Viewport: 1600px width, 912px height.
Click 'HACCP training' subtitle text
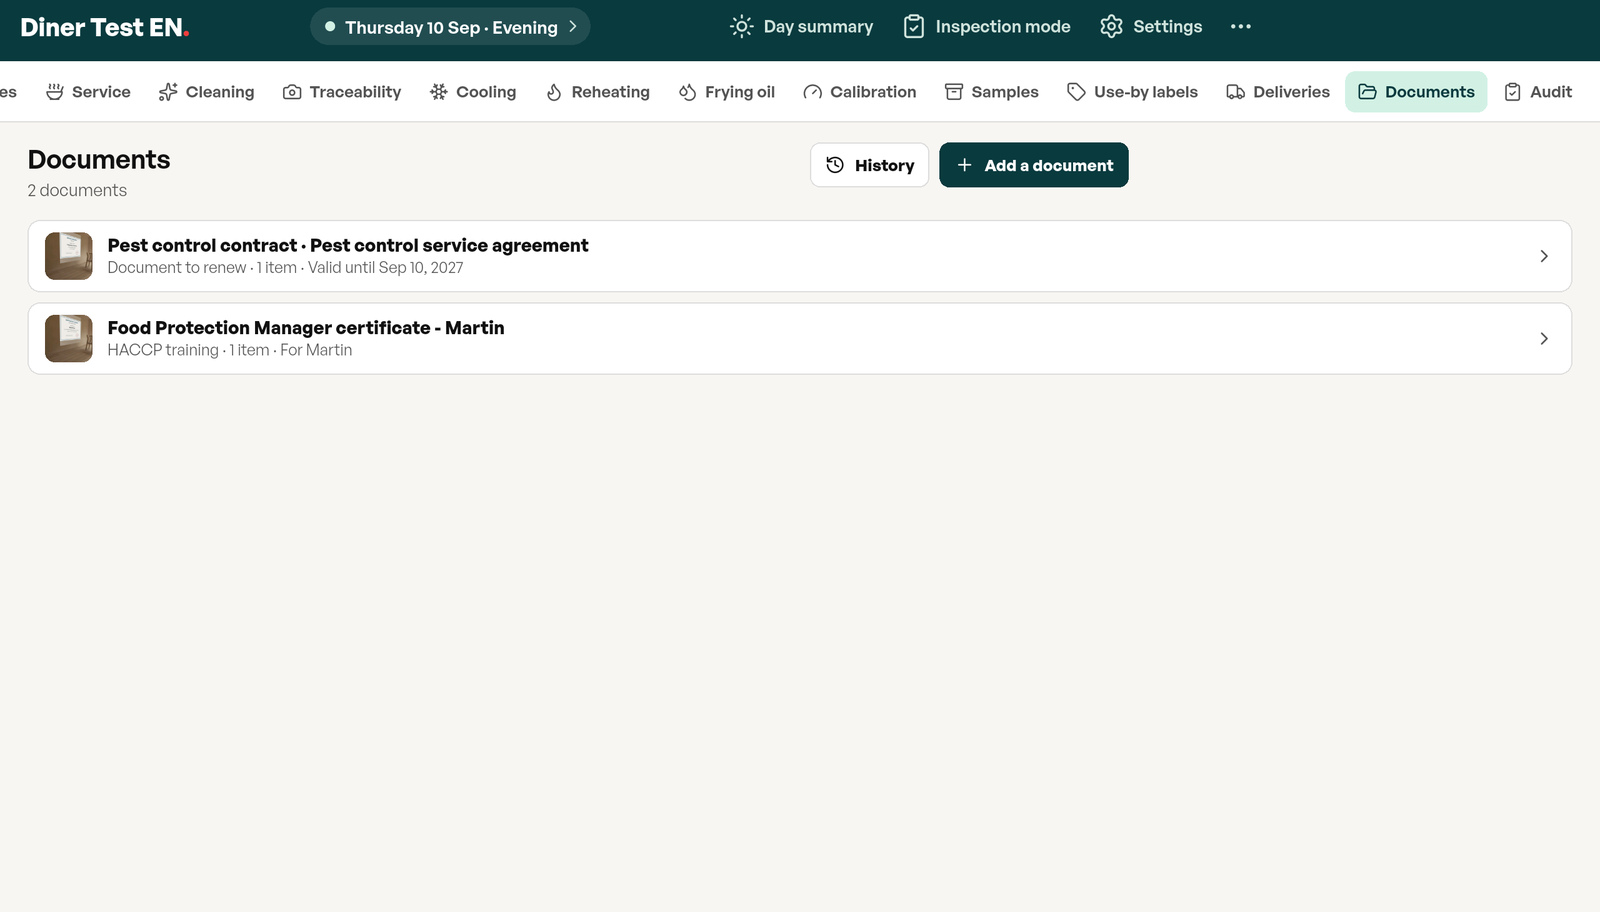[163, 350]
